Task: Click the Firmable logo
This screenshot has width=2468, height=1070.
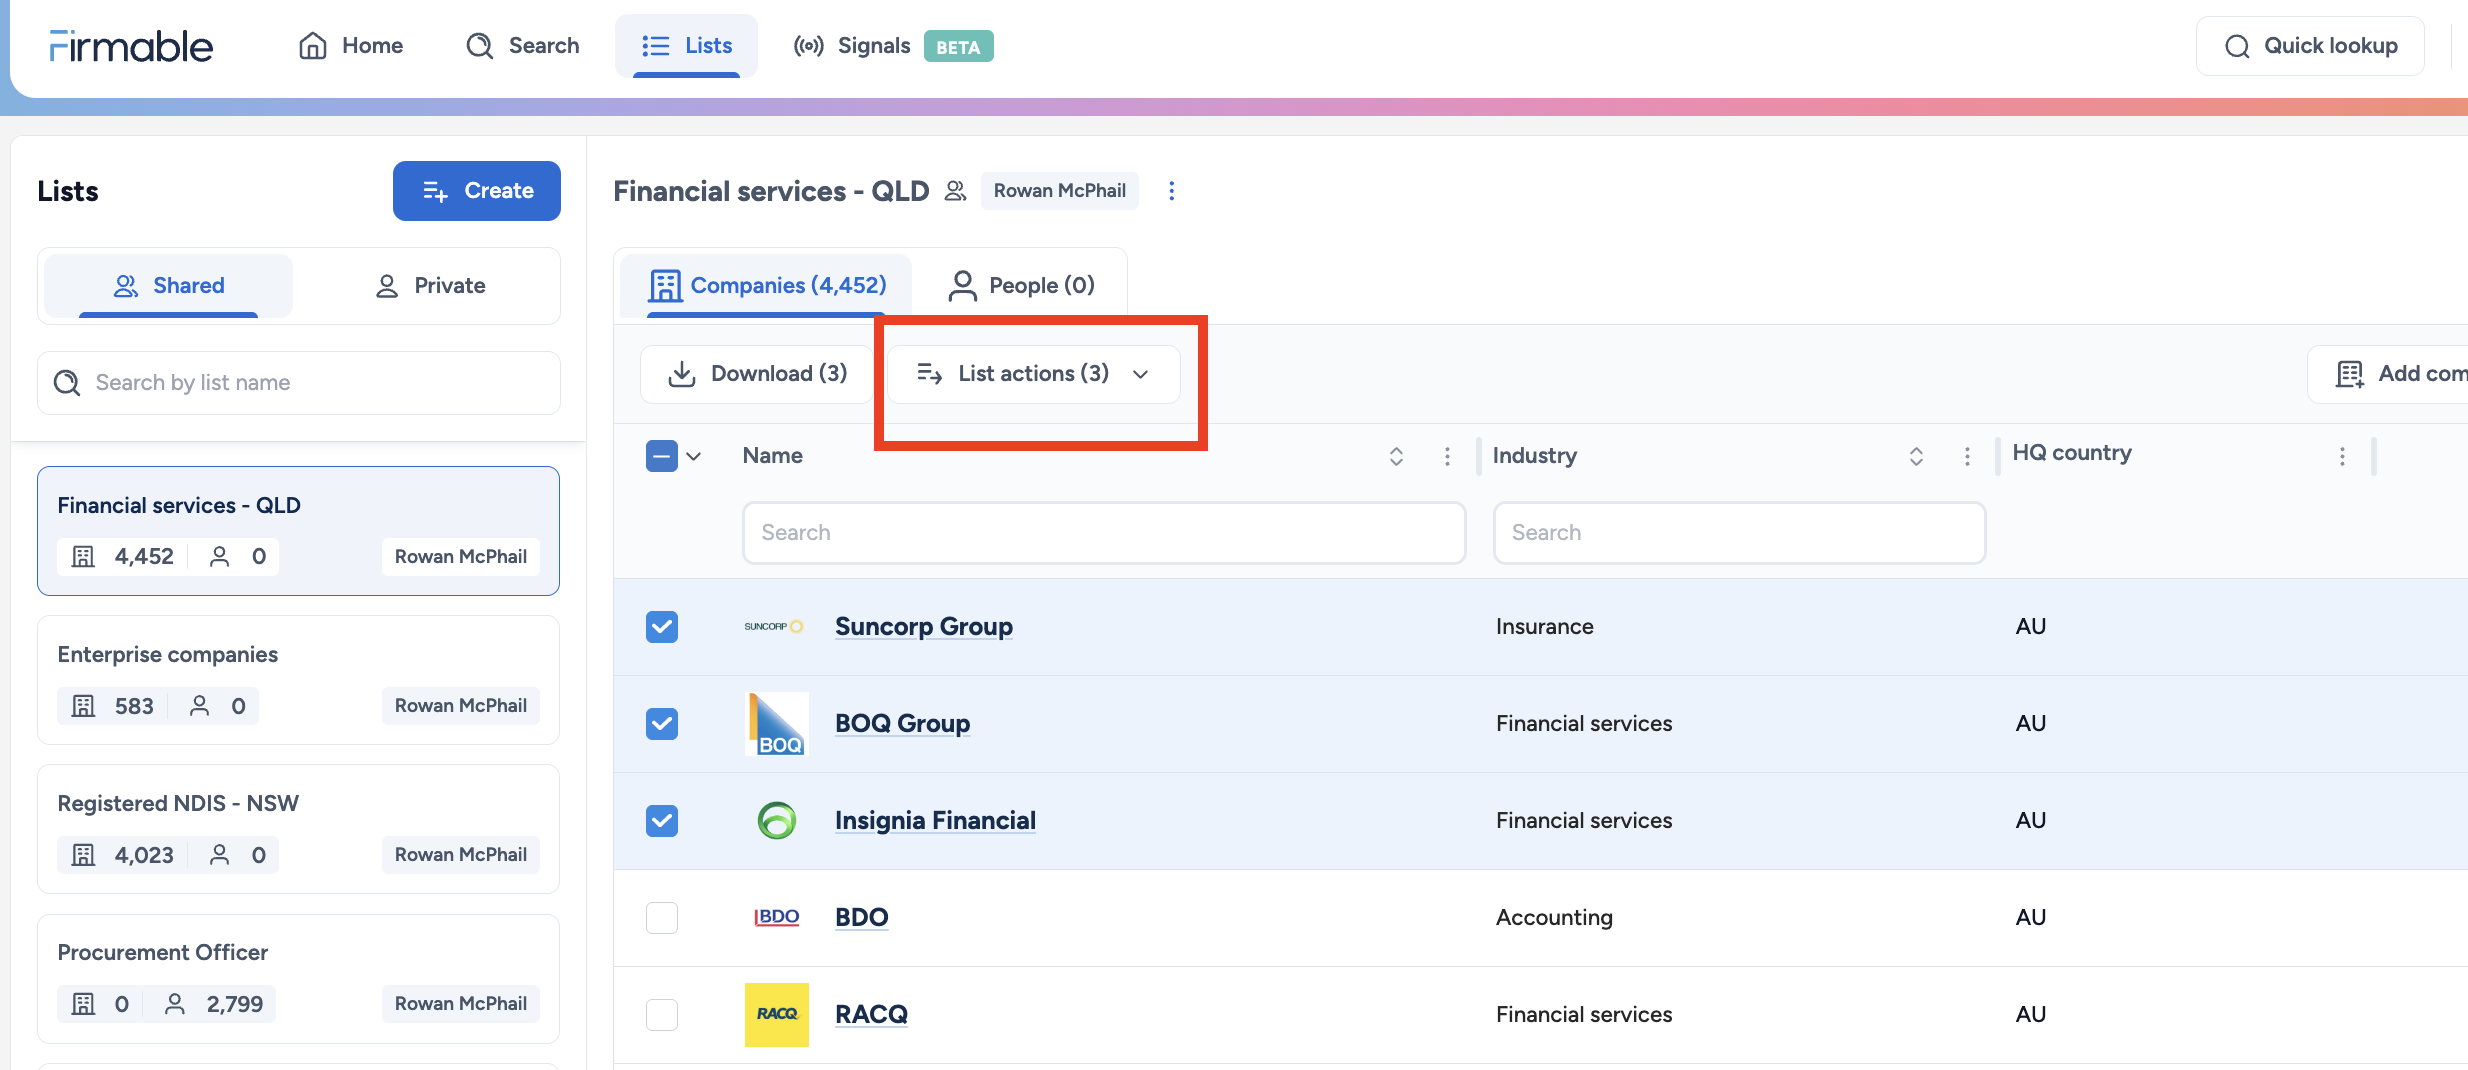Action: click(x=131, y=46)
